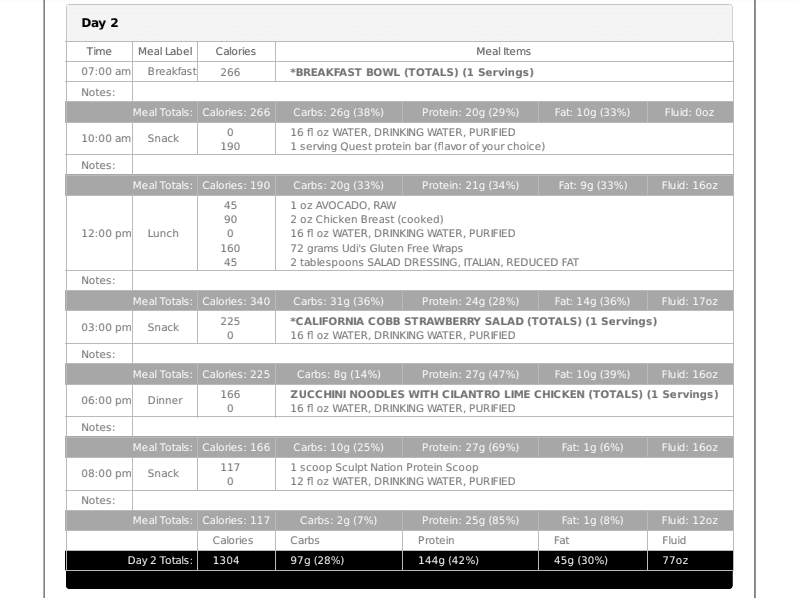Click the Quest protein bar item
This screenshot has width=797, height=598.
pos(417,146)
